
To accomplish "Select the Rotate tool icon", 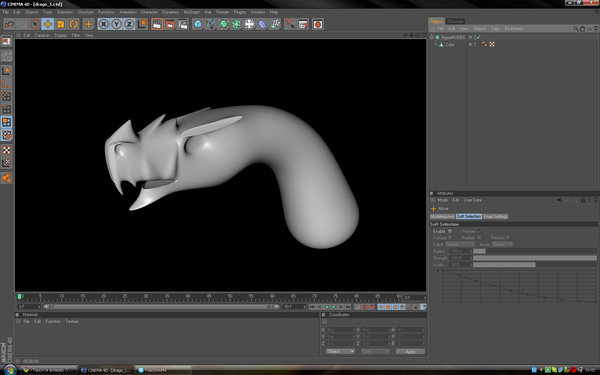I will [73, 24].
